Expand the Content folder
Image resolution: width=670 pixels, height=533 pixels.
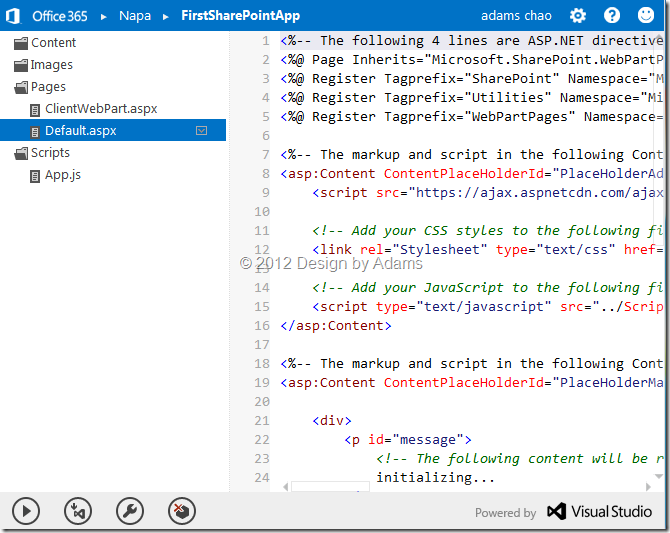pos(53,43)
